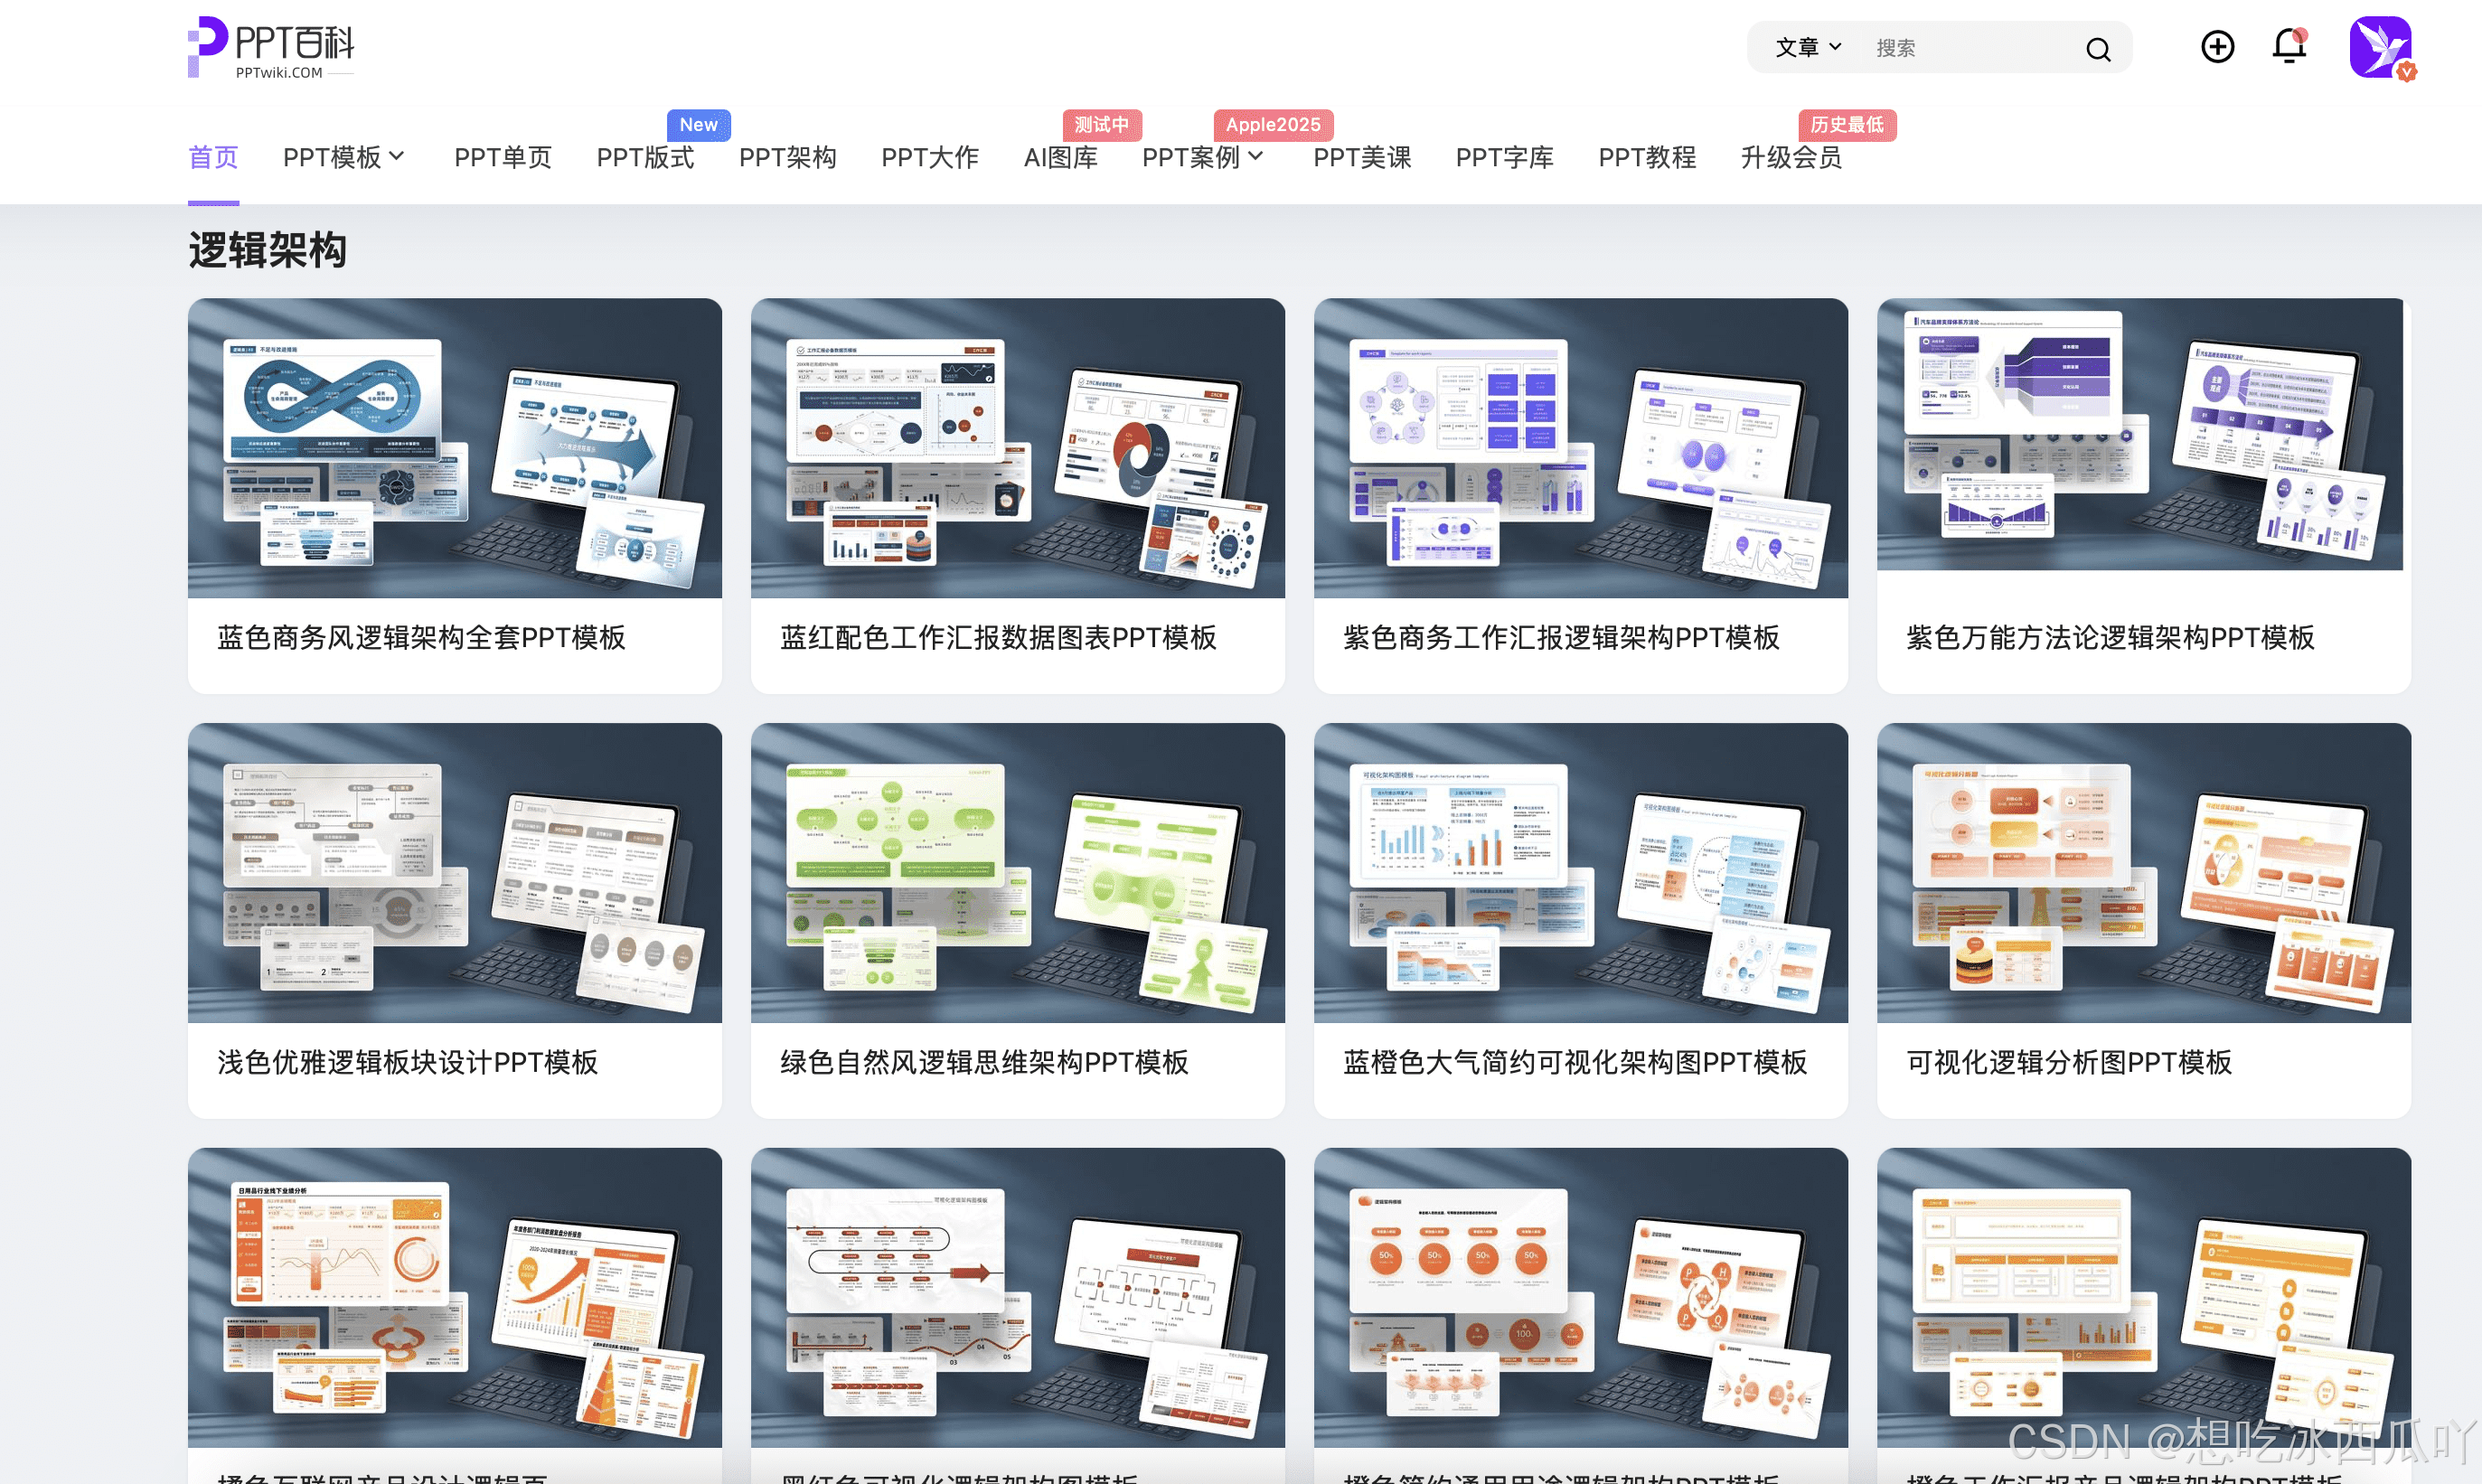Open 蓝红配色工作汇报数据图表PPT模板 title link
The width and height of the screenshot is (2482, 1484).
(x=998, y=638)
